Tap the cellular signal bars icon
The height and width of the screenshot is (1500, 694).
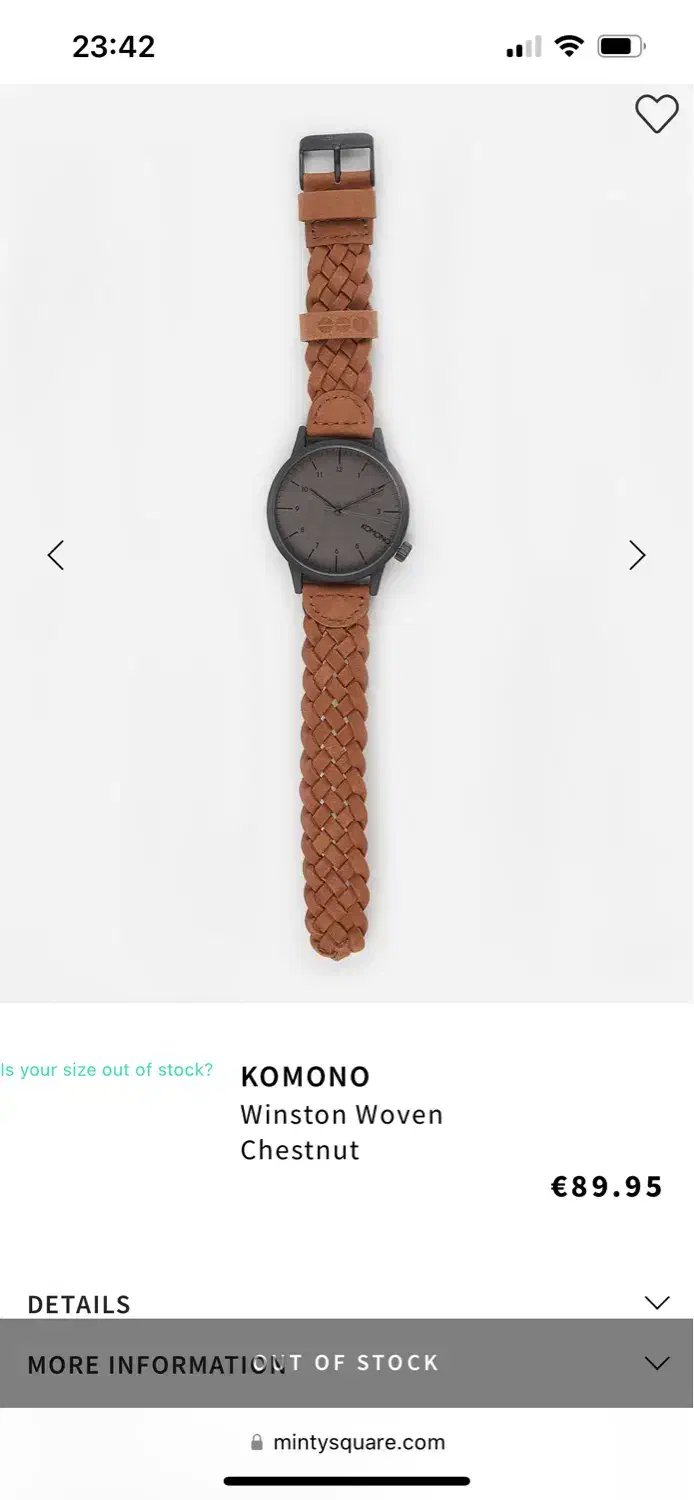tap(524, 46)
